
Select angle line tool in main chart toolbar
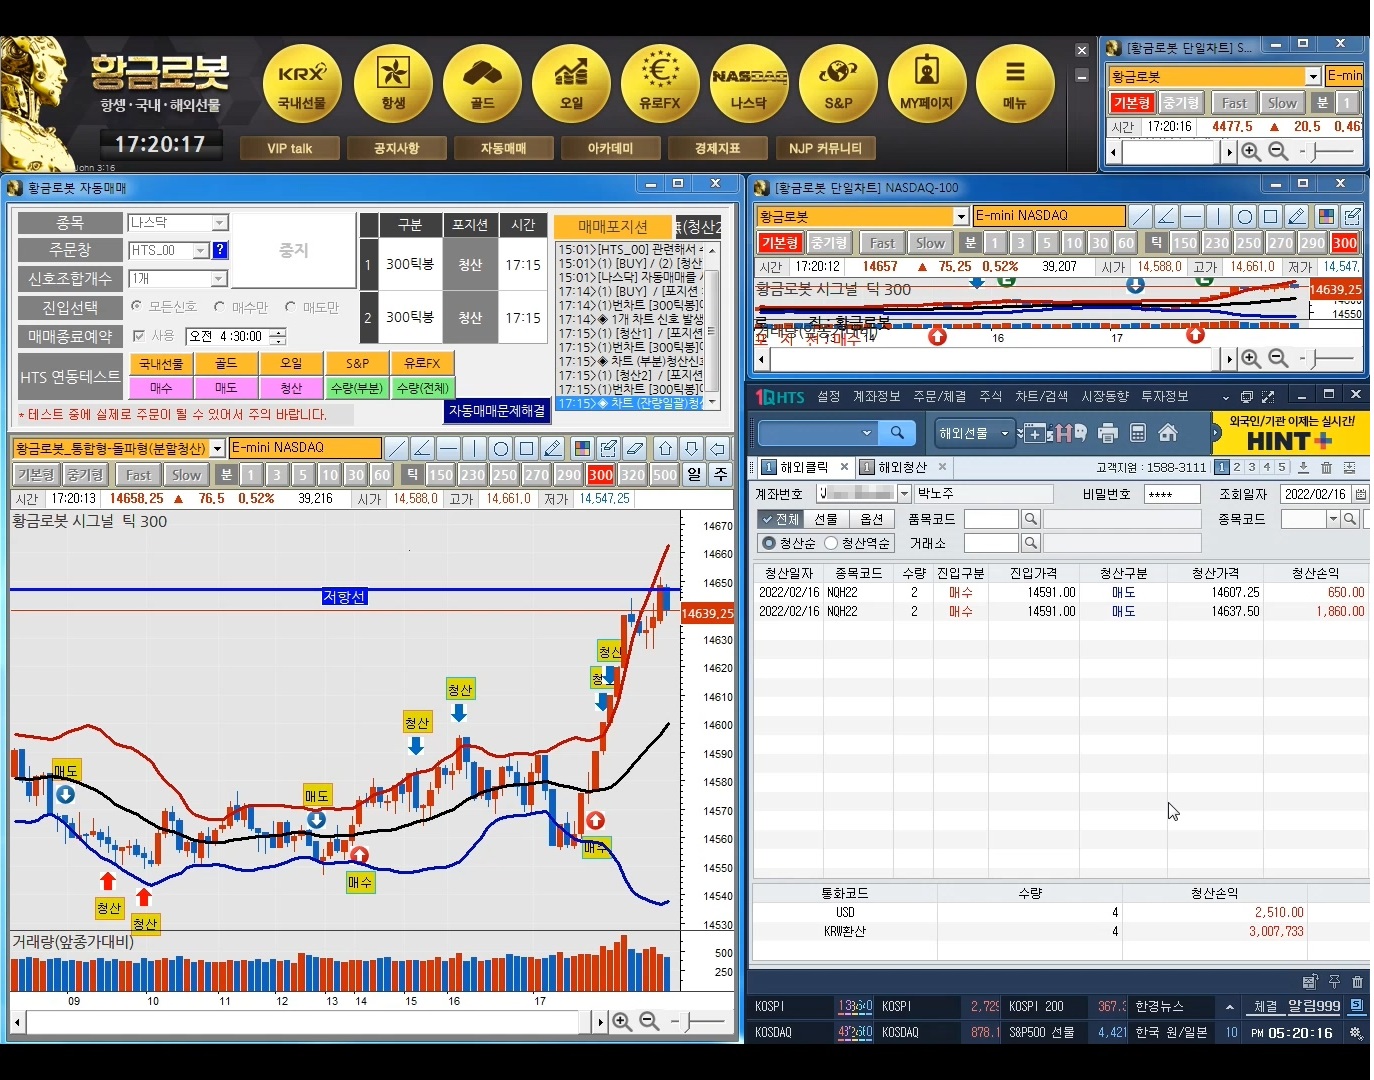[423, 448]
